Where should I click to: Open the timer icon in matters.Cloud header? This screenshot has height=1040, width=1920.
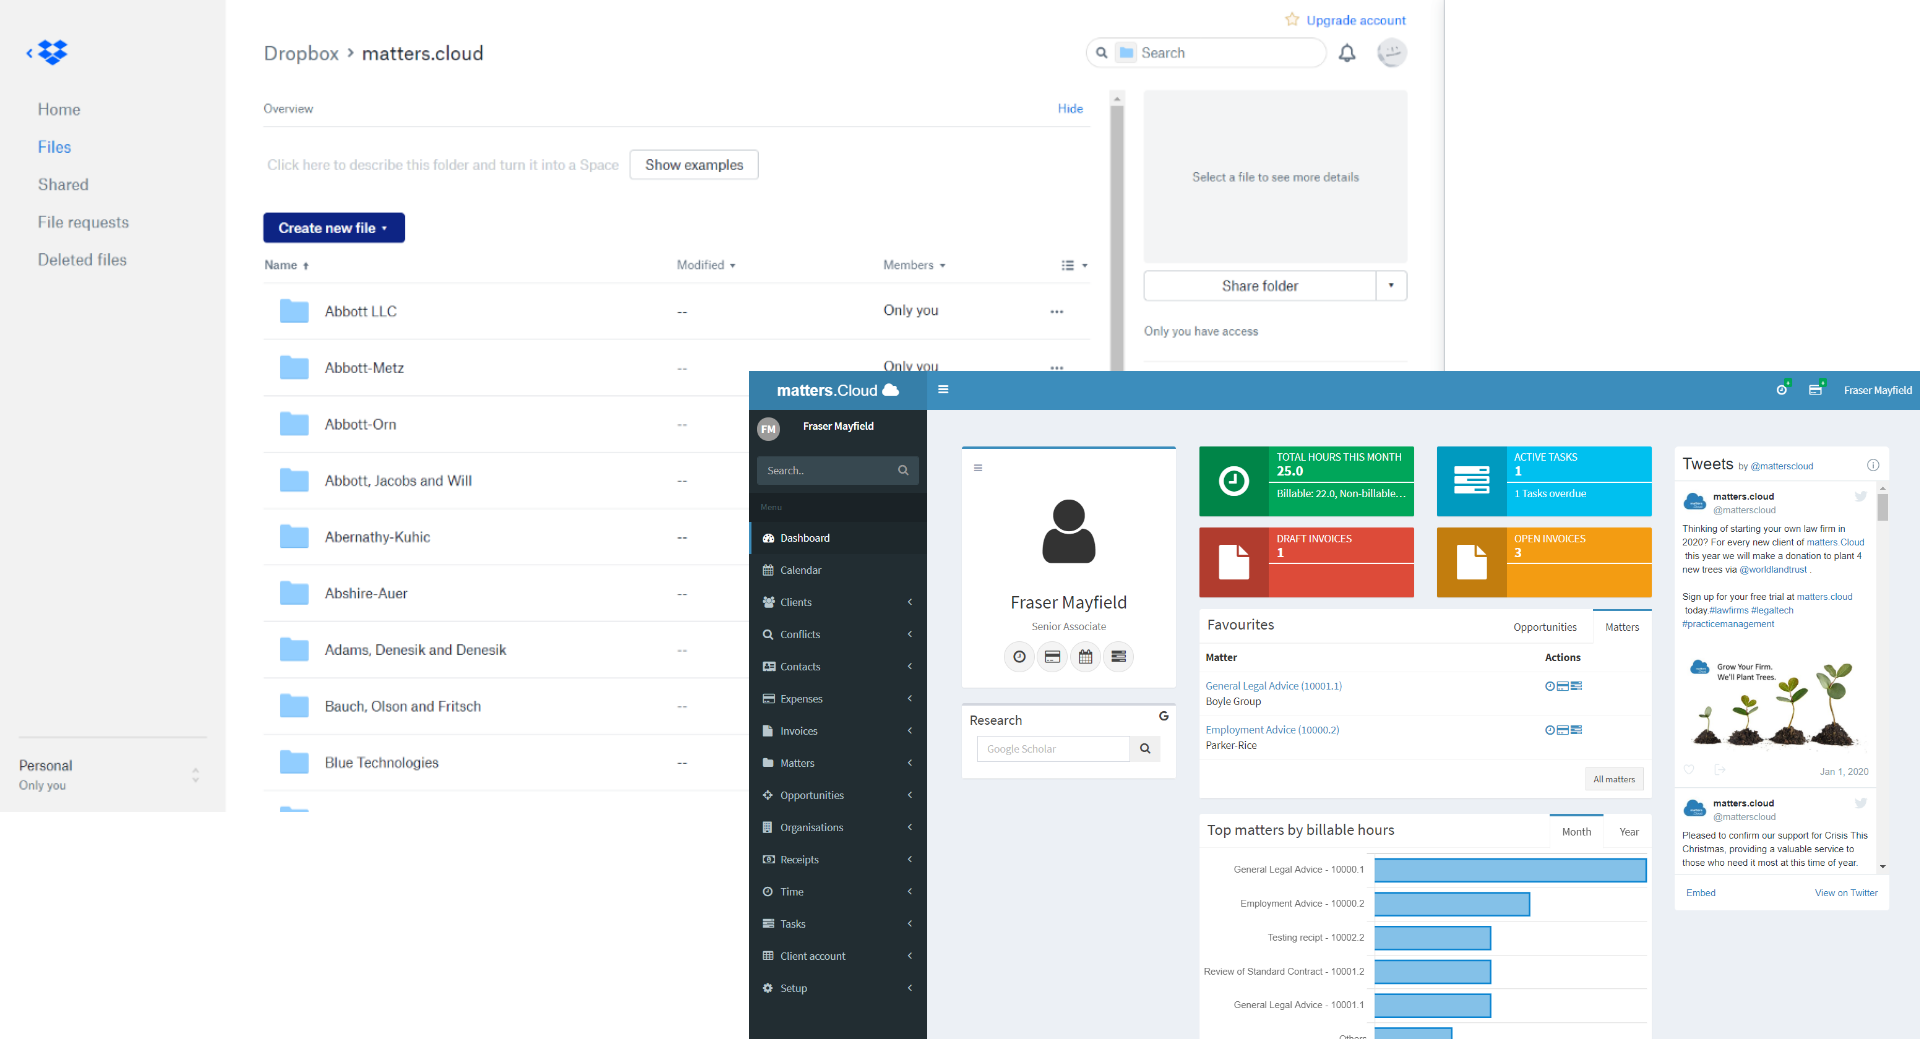(x=1782, y=390)
